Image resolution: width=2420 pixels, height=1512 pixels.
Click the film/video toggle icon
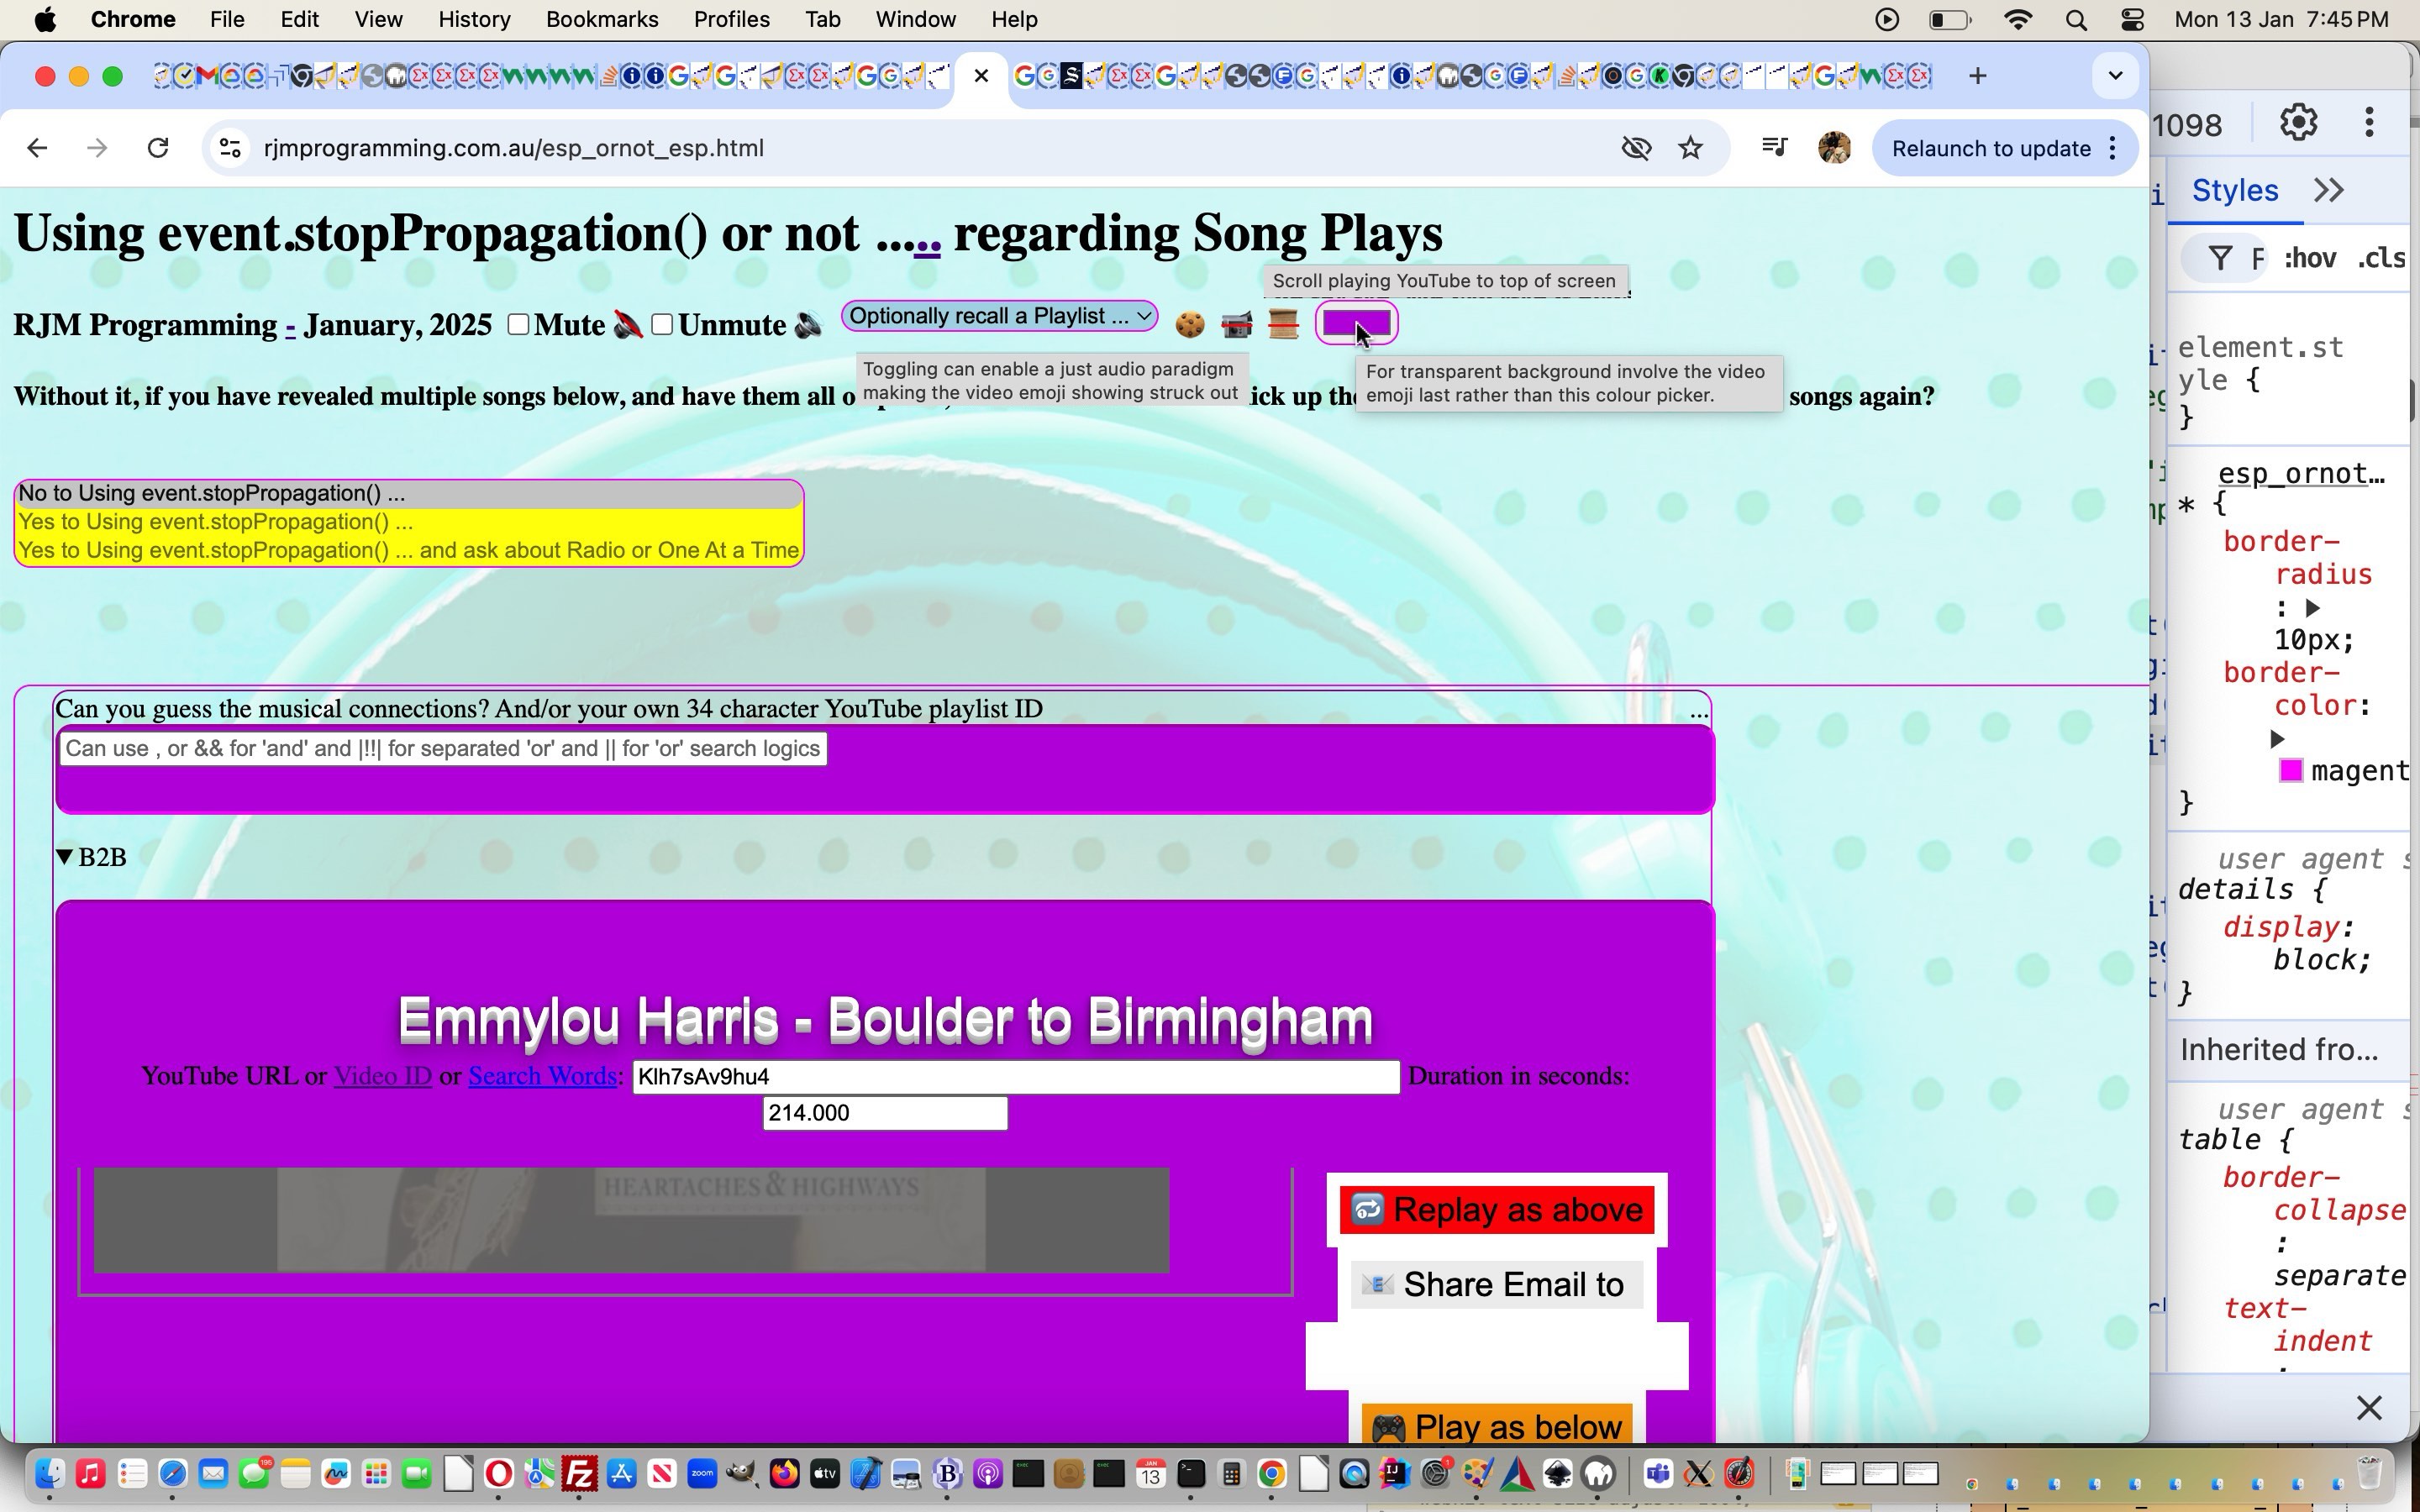coord(1235,323)
